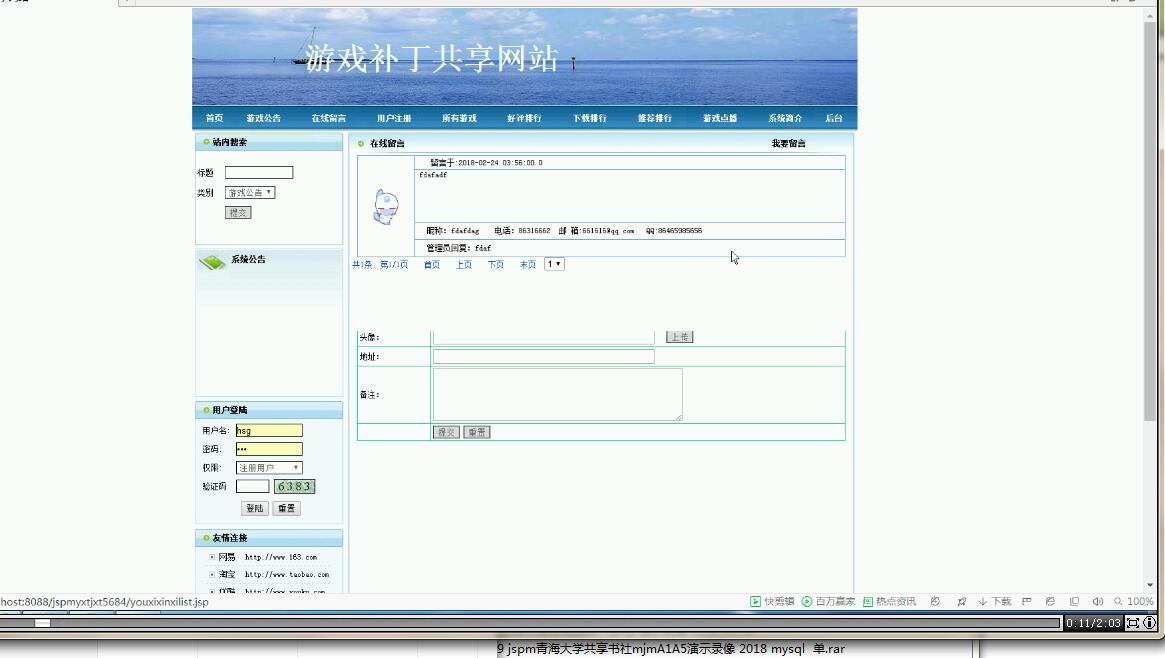Click the flag icon in status bar
The height and width of the screenshot is (658, 1165).
(1026, 602)
